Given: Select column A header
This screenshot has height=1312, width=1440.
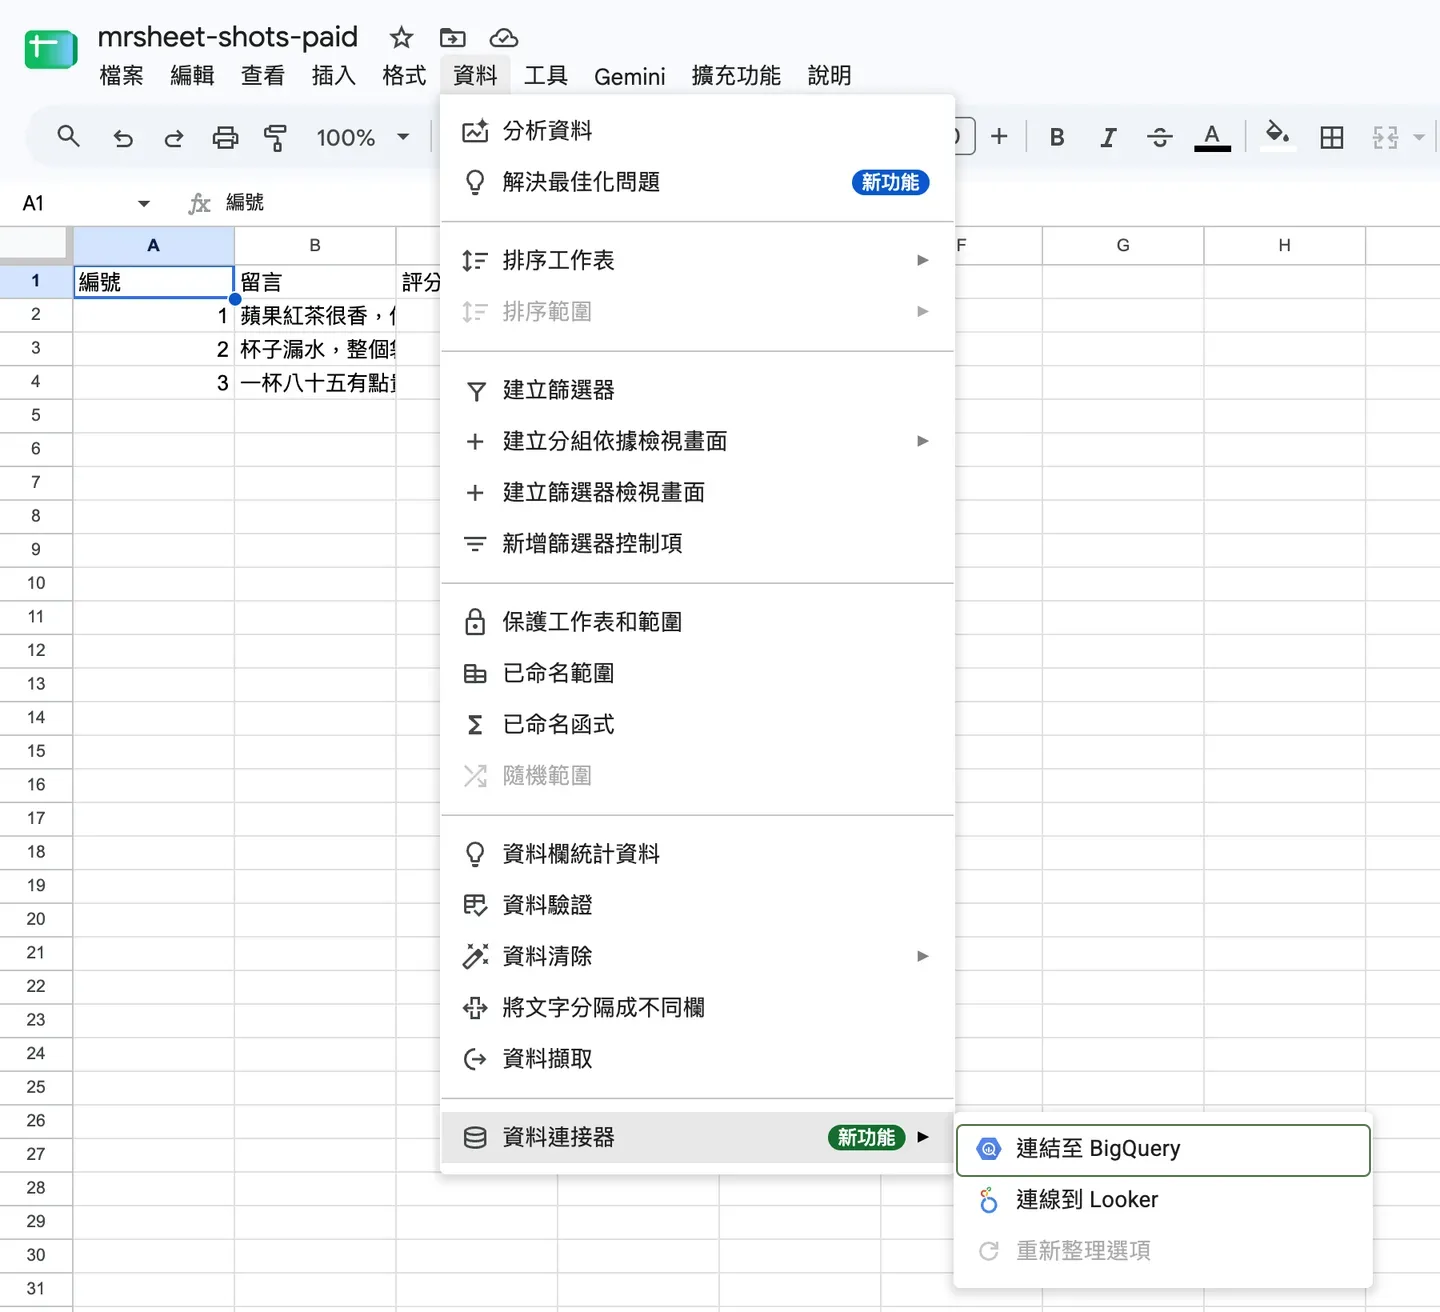Looking at the screenshot, I should click(154, 245).
